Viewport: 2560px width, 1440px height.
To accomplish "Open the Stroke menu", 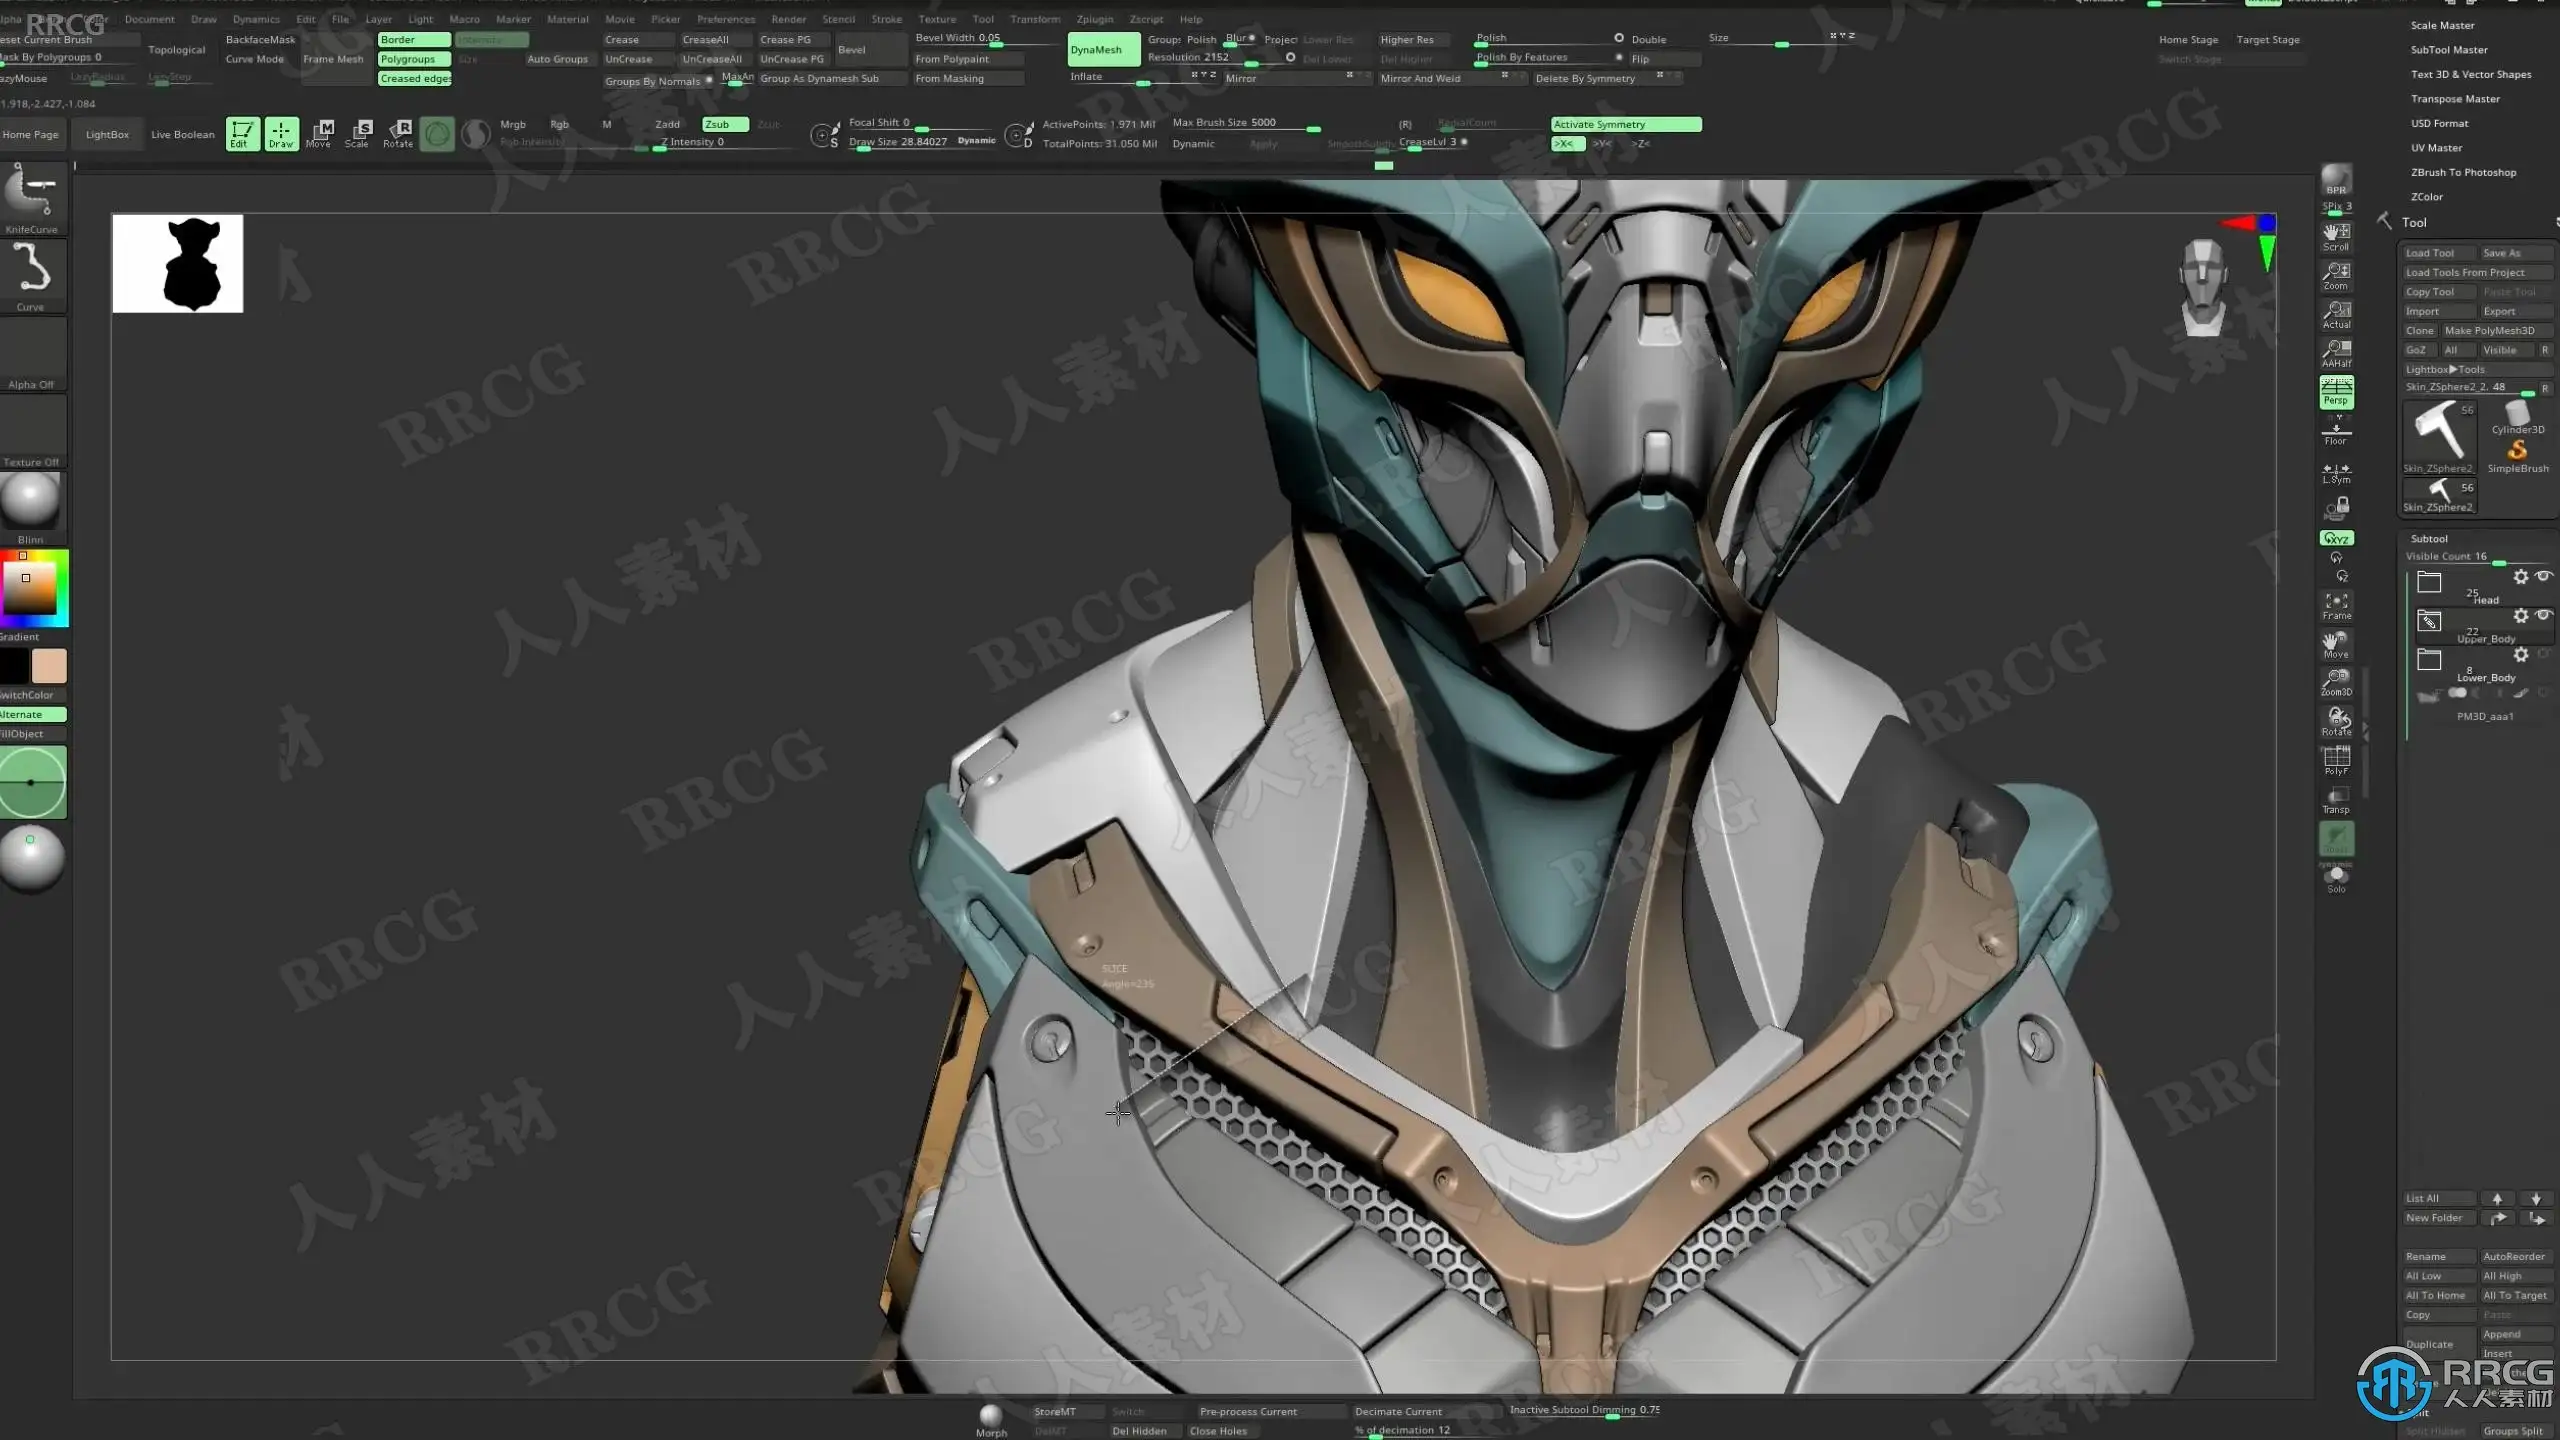I will [886, 19].
